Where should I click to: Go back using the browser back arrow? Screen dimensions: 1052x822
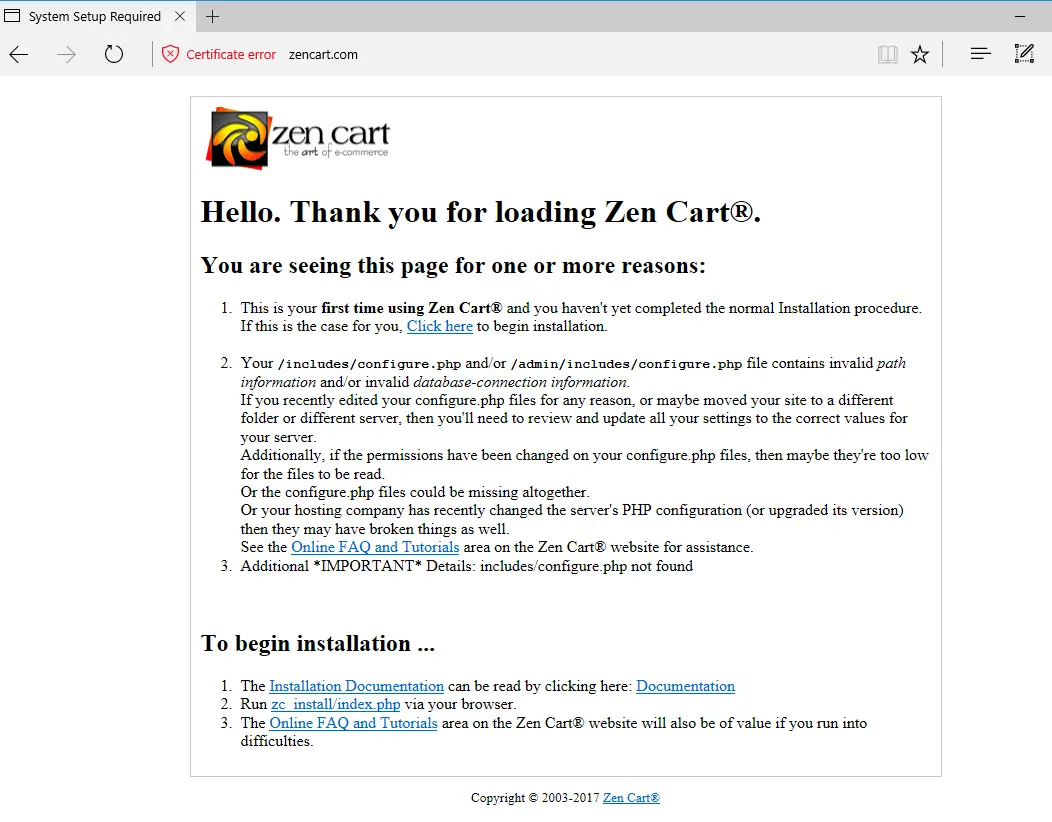pos(19,54)
